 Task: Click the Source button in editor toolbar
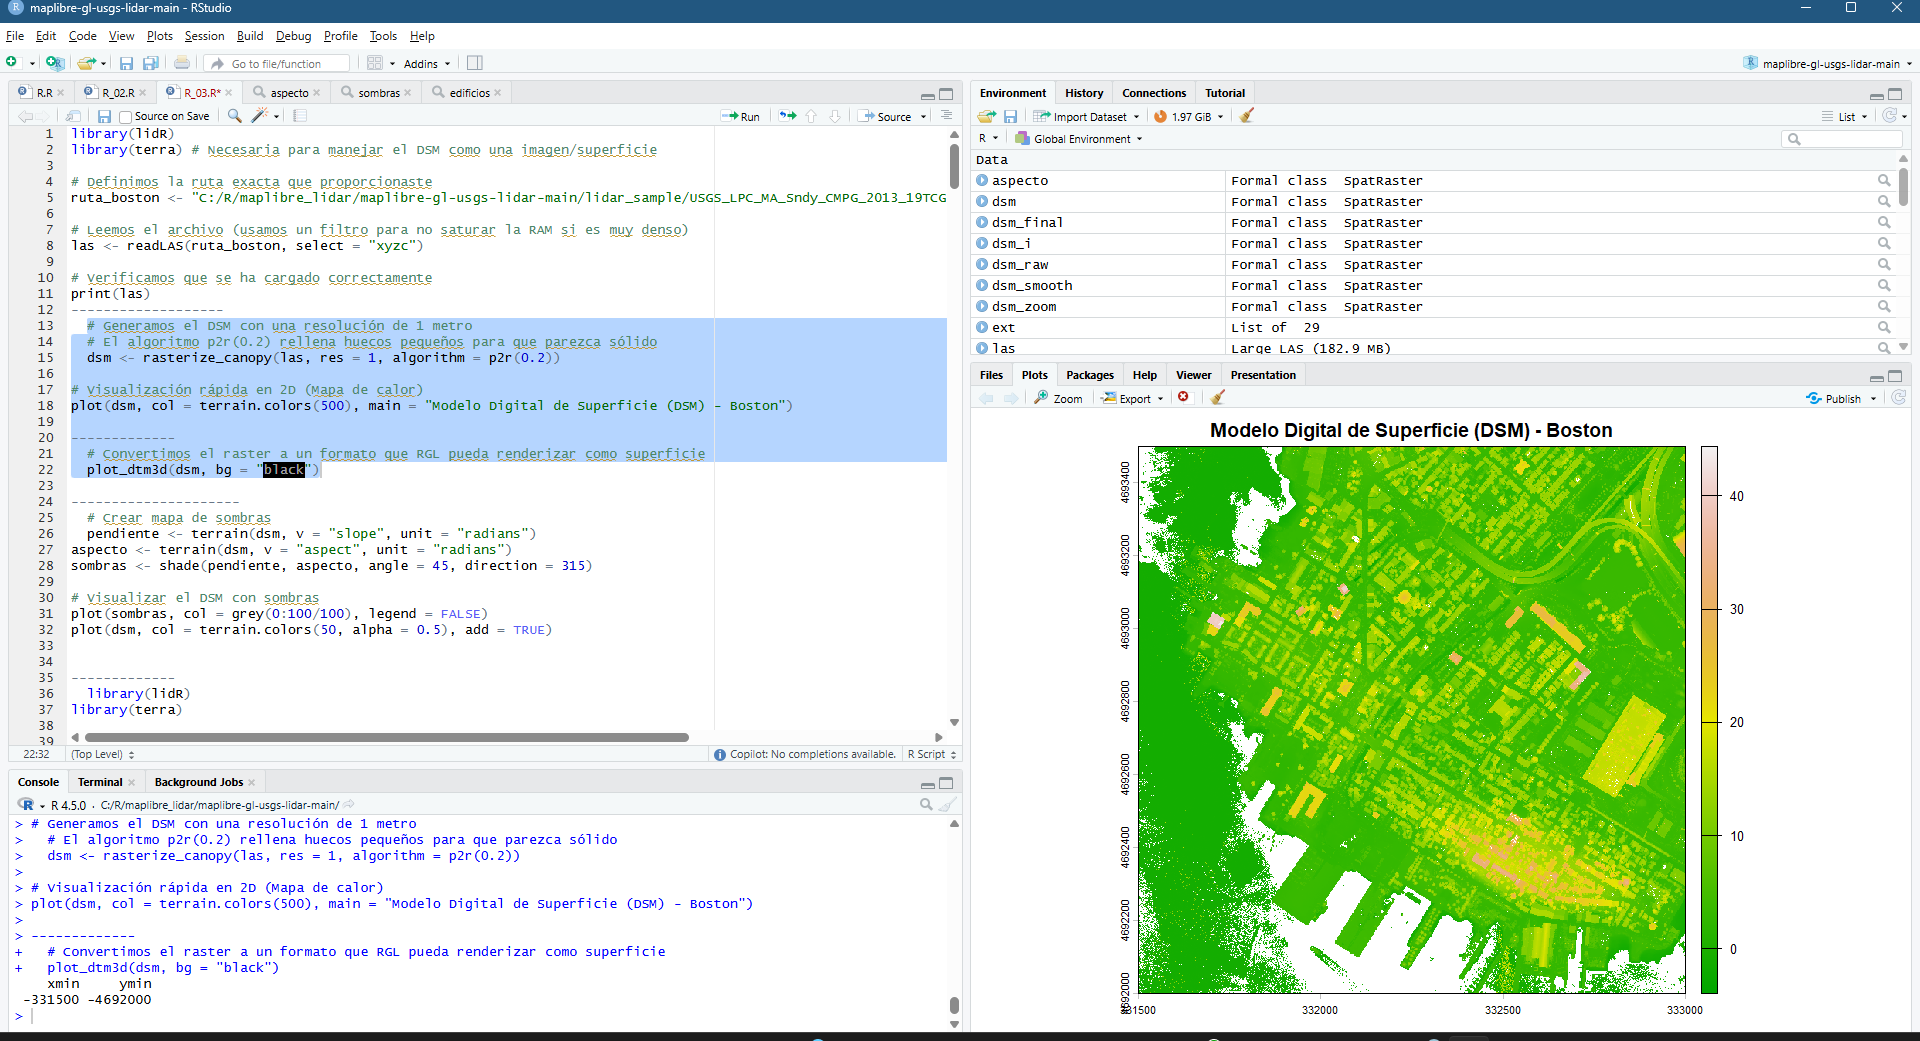coord(886,116)
